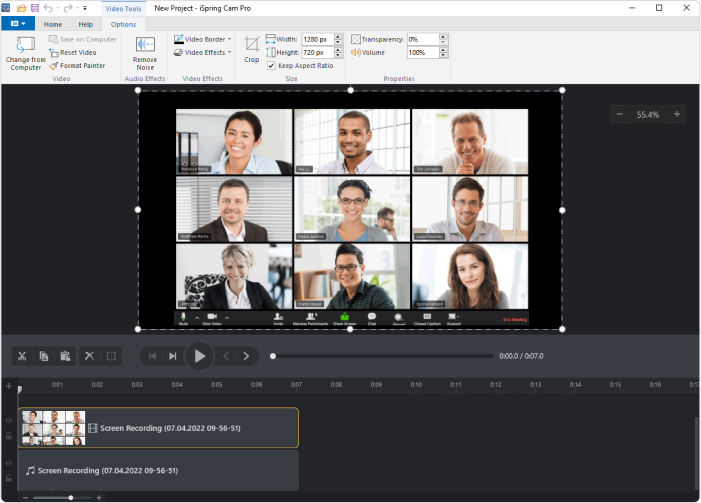
Task: Click the Volume speaker icon
Action: [x=356, y=52]
